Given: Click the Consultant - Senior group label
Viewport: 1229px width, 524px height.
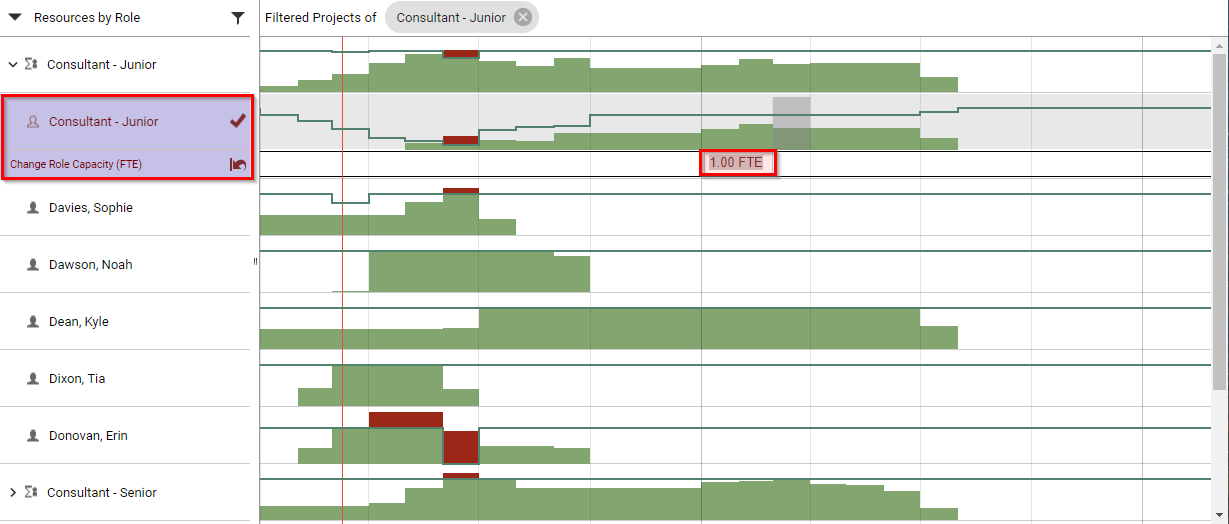Looking at the screenshot, I should click(x=102, y=492).
